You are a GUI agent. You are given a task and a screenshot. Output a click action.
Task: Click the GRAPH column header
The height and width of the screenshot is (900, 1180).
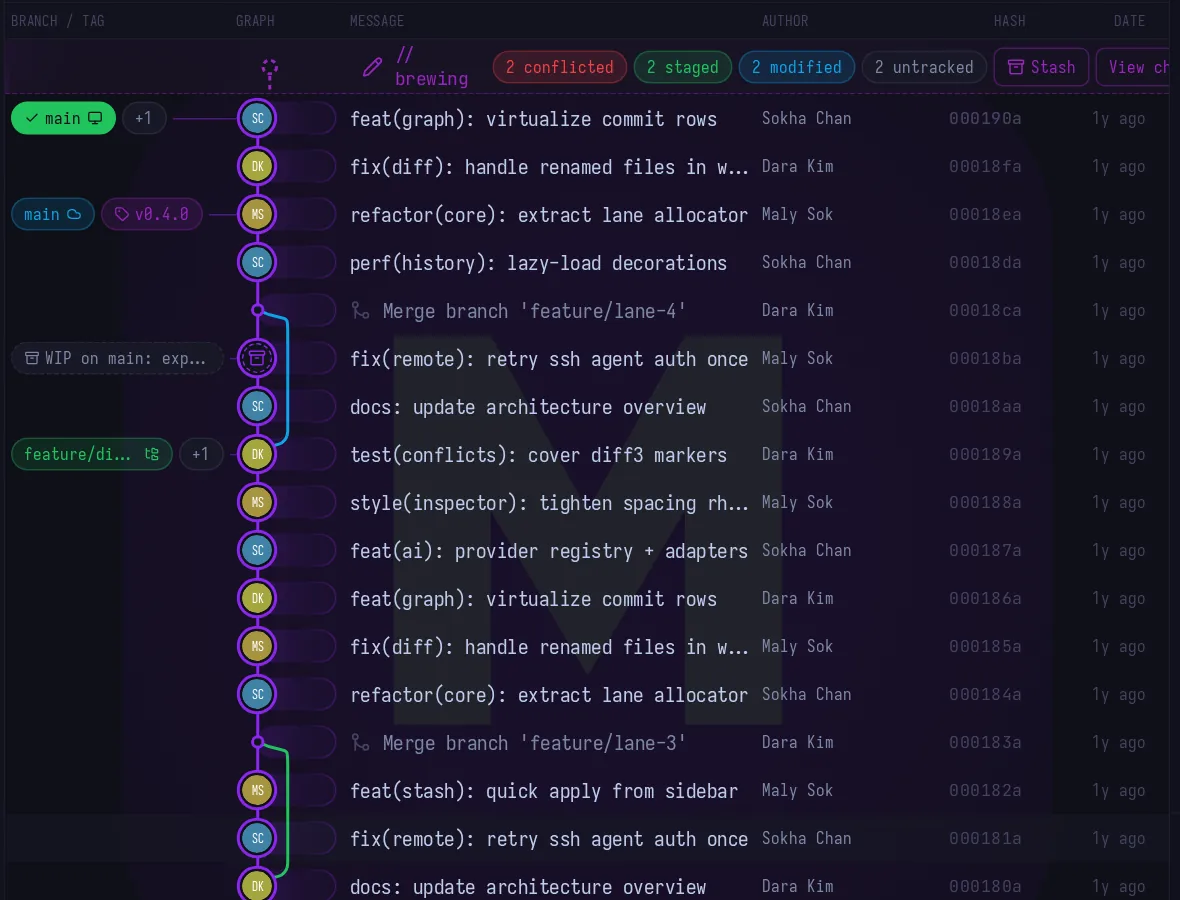(x=255, y=21)
